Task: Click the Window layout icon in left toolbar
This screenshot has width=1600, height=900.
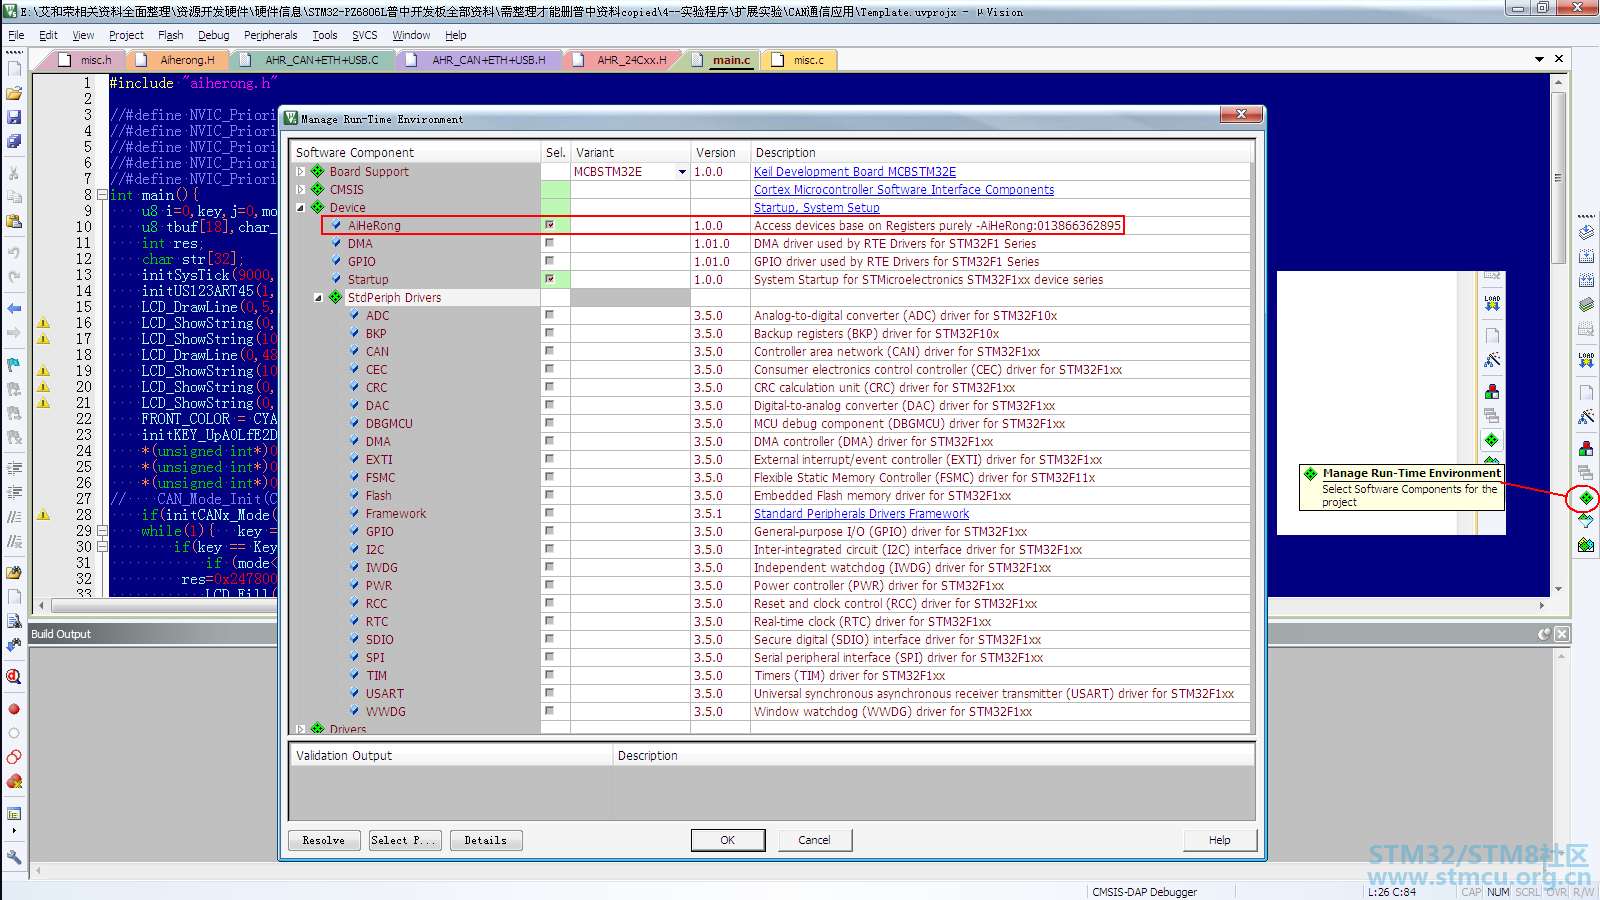Action: [14, 814]
